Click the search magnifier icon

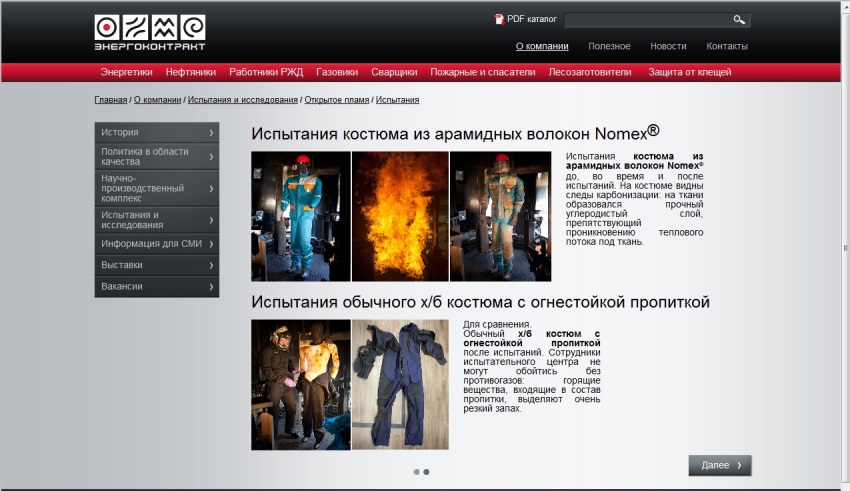pyautogui.click(x=739, y=20)
